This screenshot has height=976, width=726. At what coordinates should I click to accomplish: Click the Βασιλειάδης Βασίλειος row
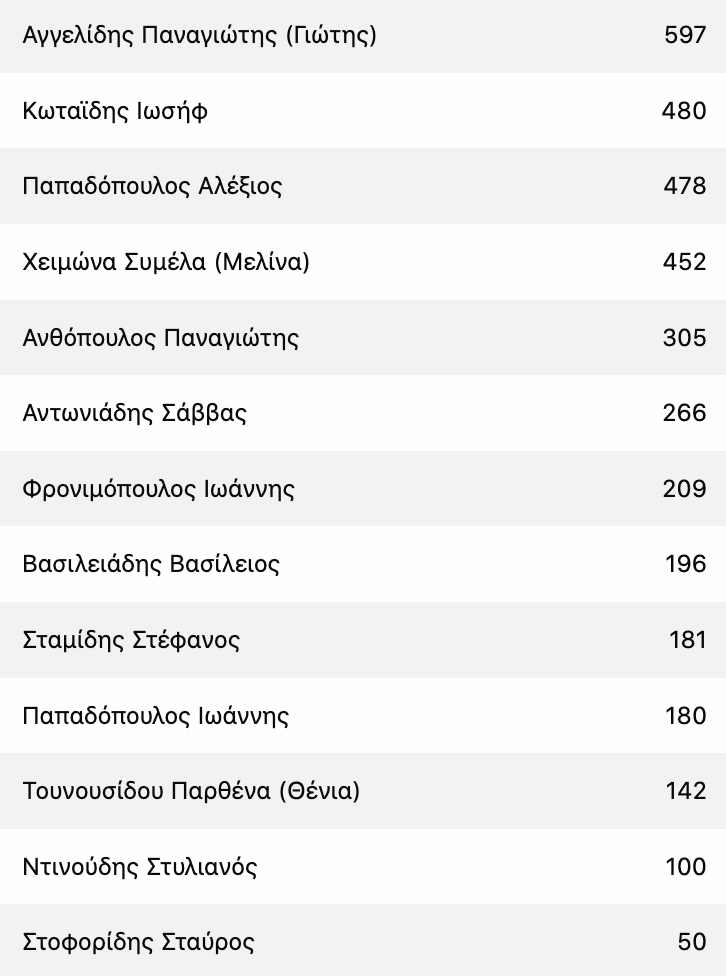click(x=363, y=564)
